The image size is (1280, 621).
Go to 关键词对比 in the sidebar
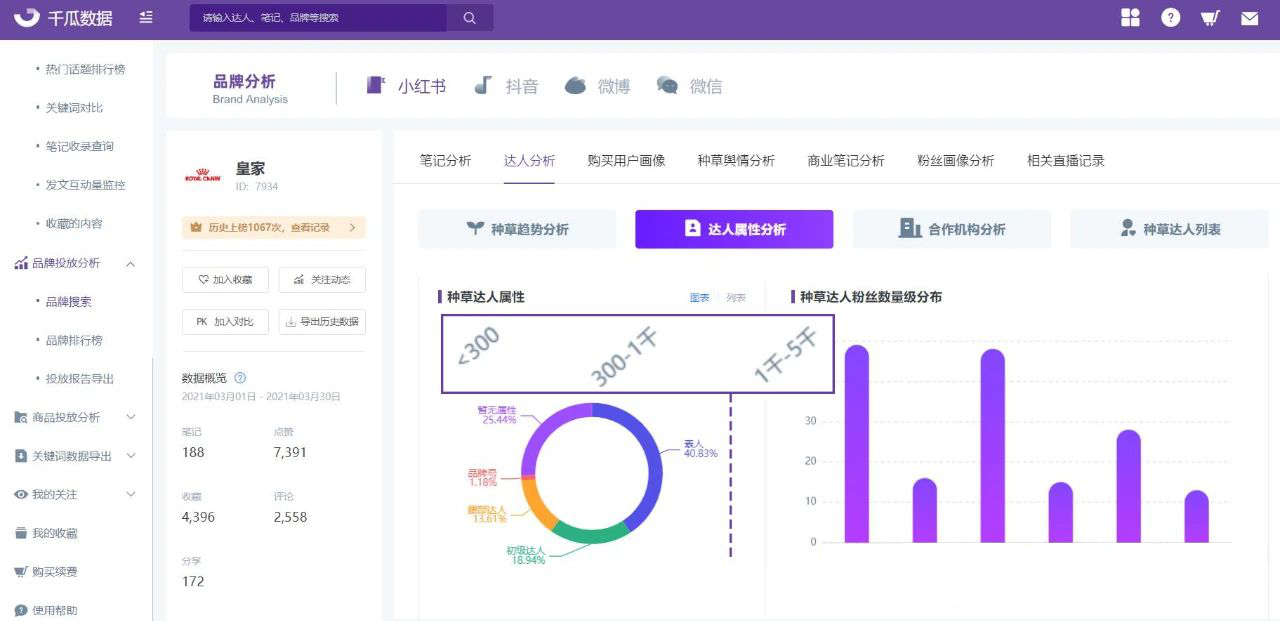(x=74, y=108)
